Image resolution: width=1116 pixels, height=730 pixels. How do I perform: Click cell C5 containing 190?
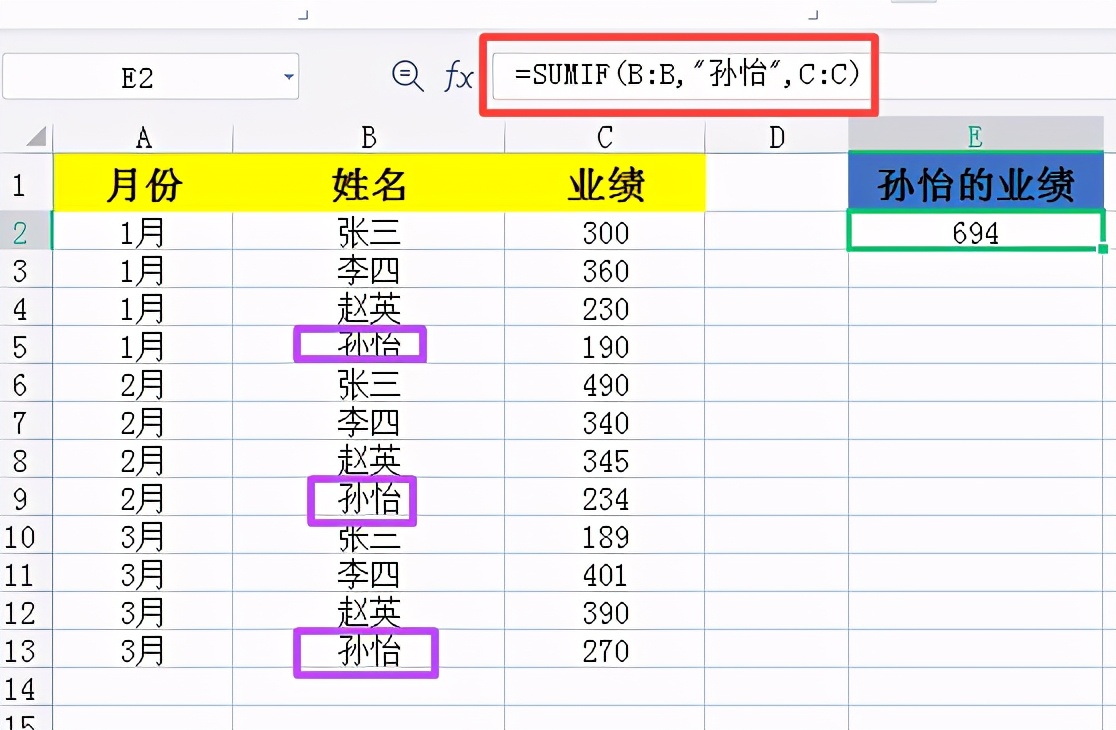click(603, 346)
